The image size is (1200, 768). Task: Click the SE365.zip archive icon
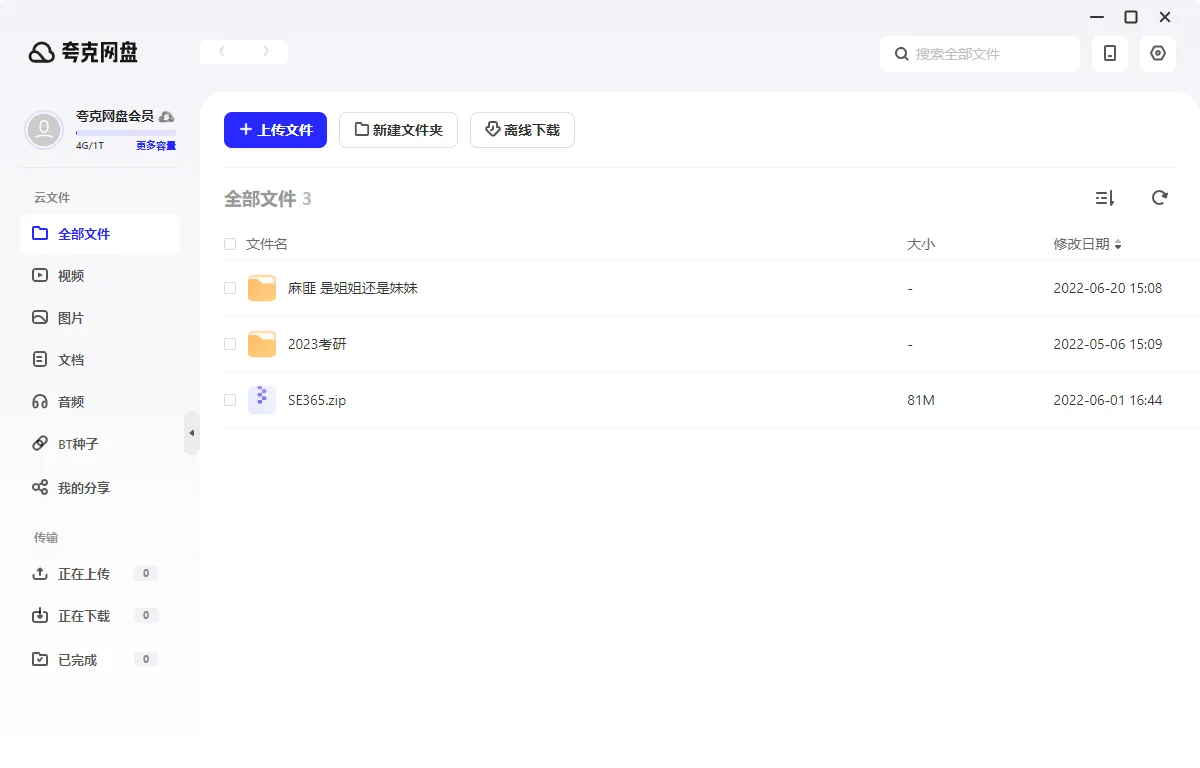coord(262,400)
